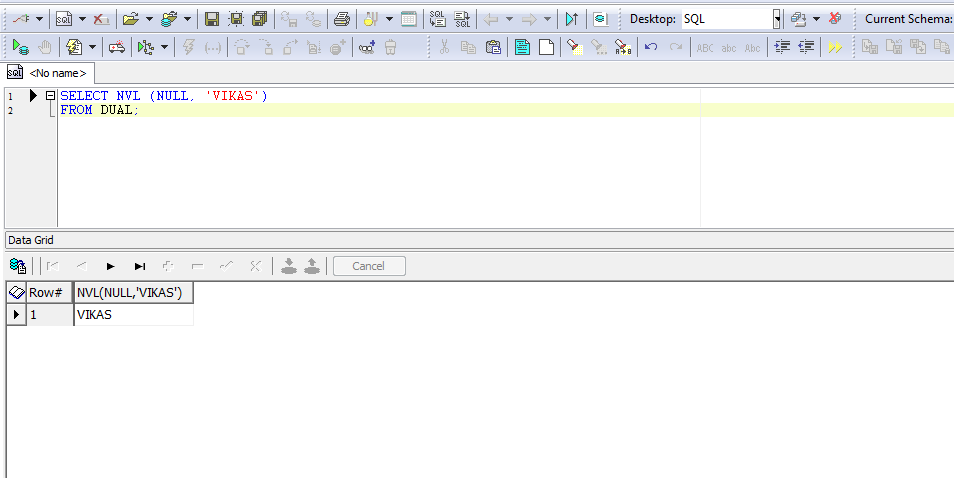
Task: Execute statement with the green play icon
Action: pos(20,47)
